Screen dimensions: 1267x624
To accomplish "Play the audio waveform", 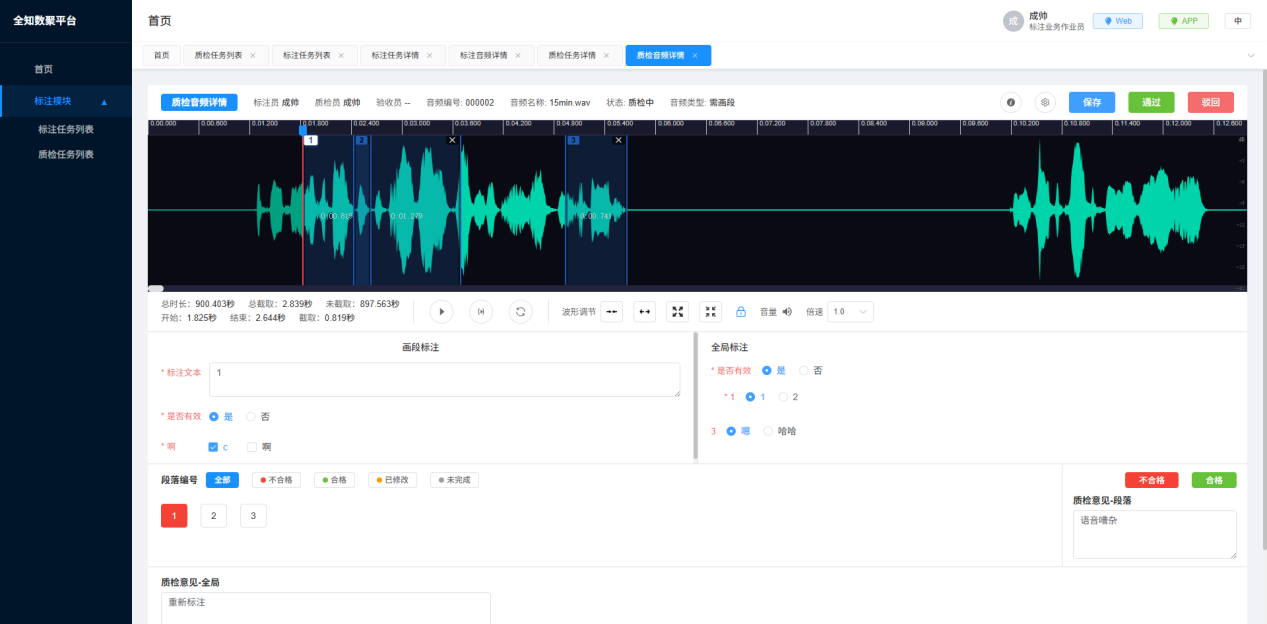I will [x=441, y=312].
